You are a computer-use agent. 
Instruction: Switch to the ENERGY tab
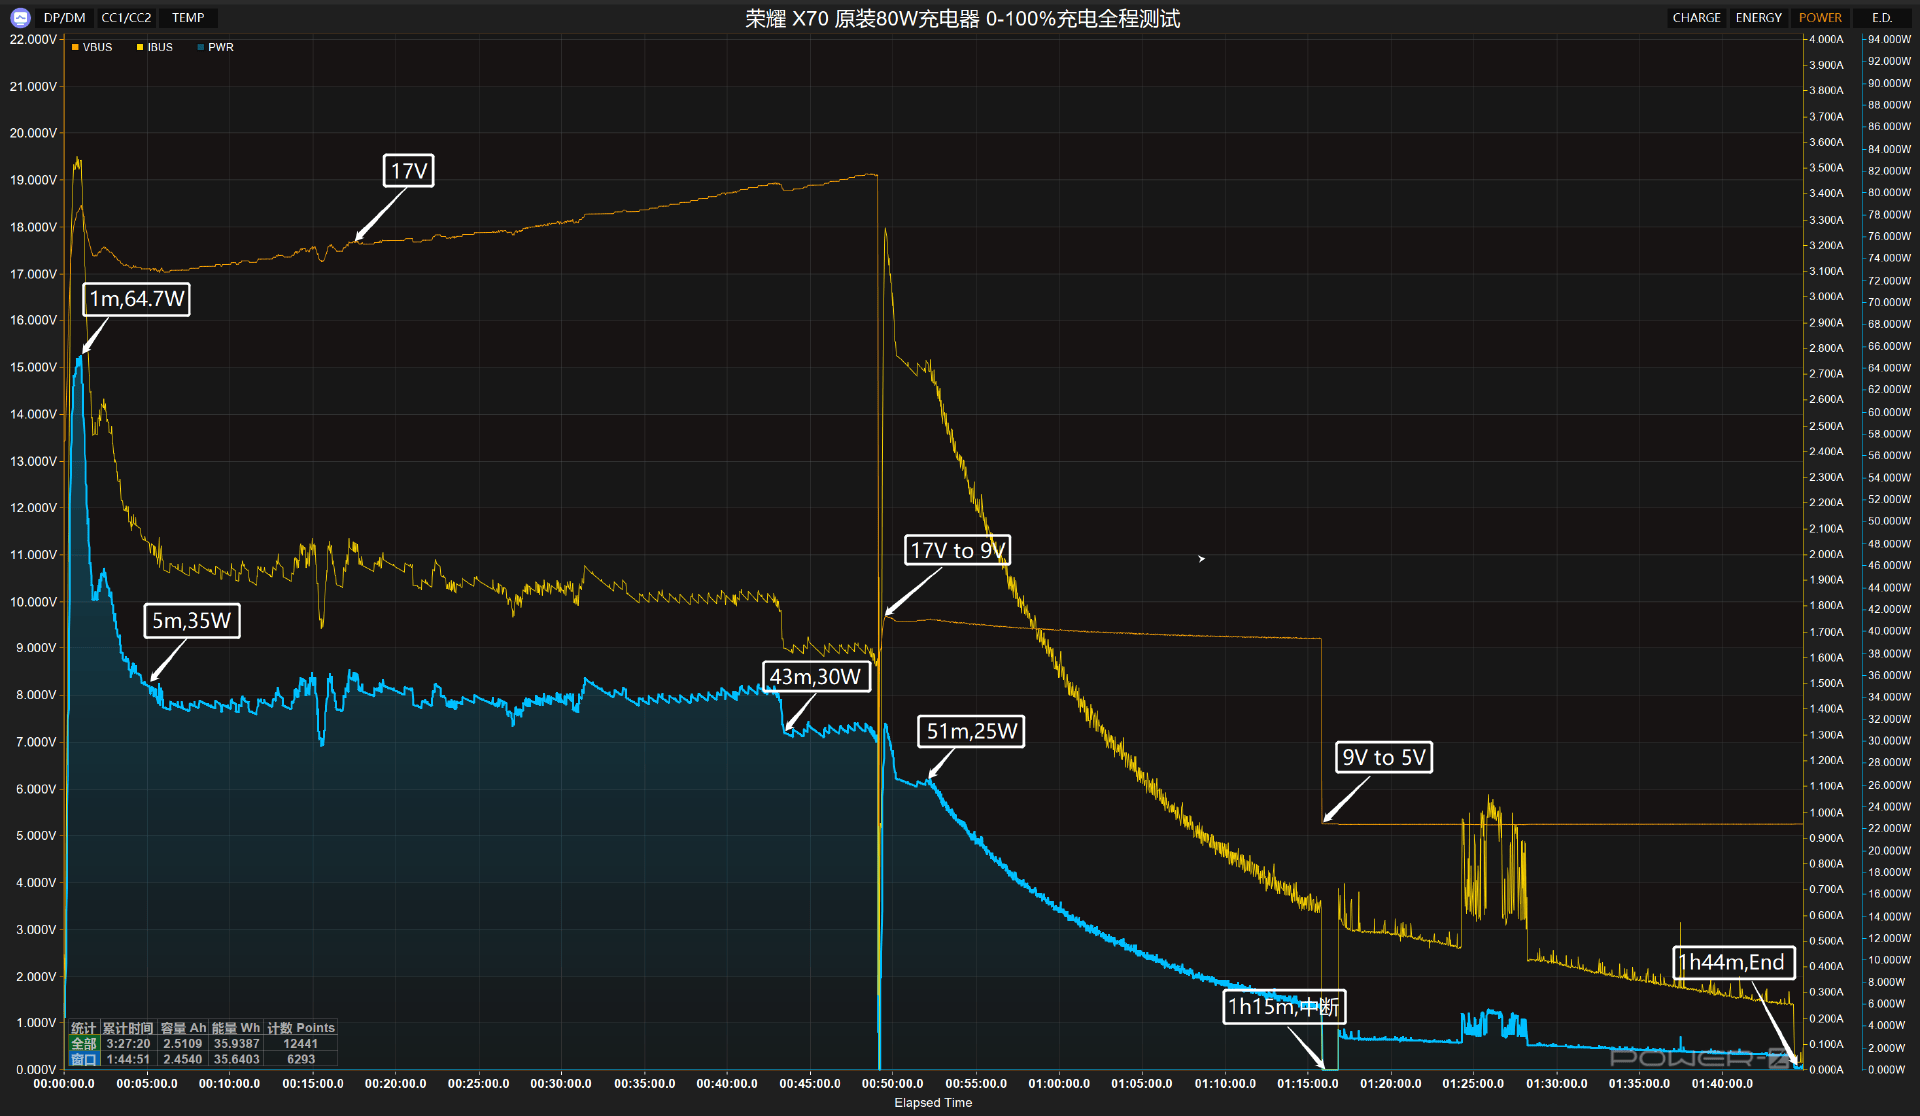(x=1758, y=18)
